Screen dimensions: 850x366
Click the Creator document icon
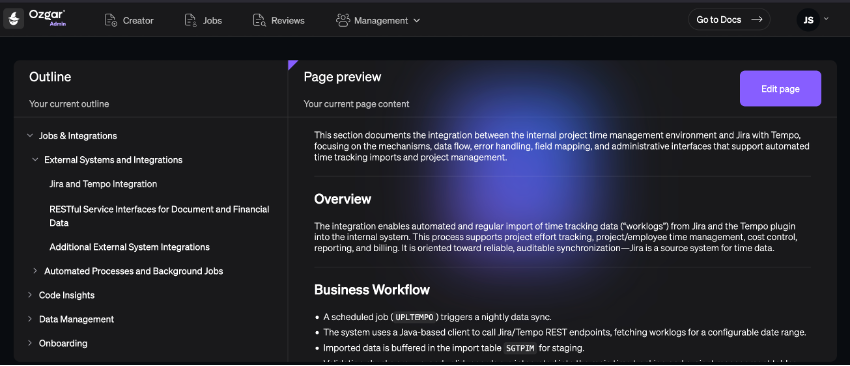(111, 21)
